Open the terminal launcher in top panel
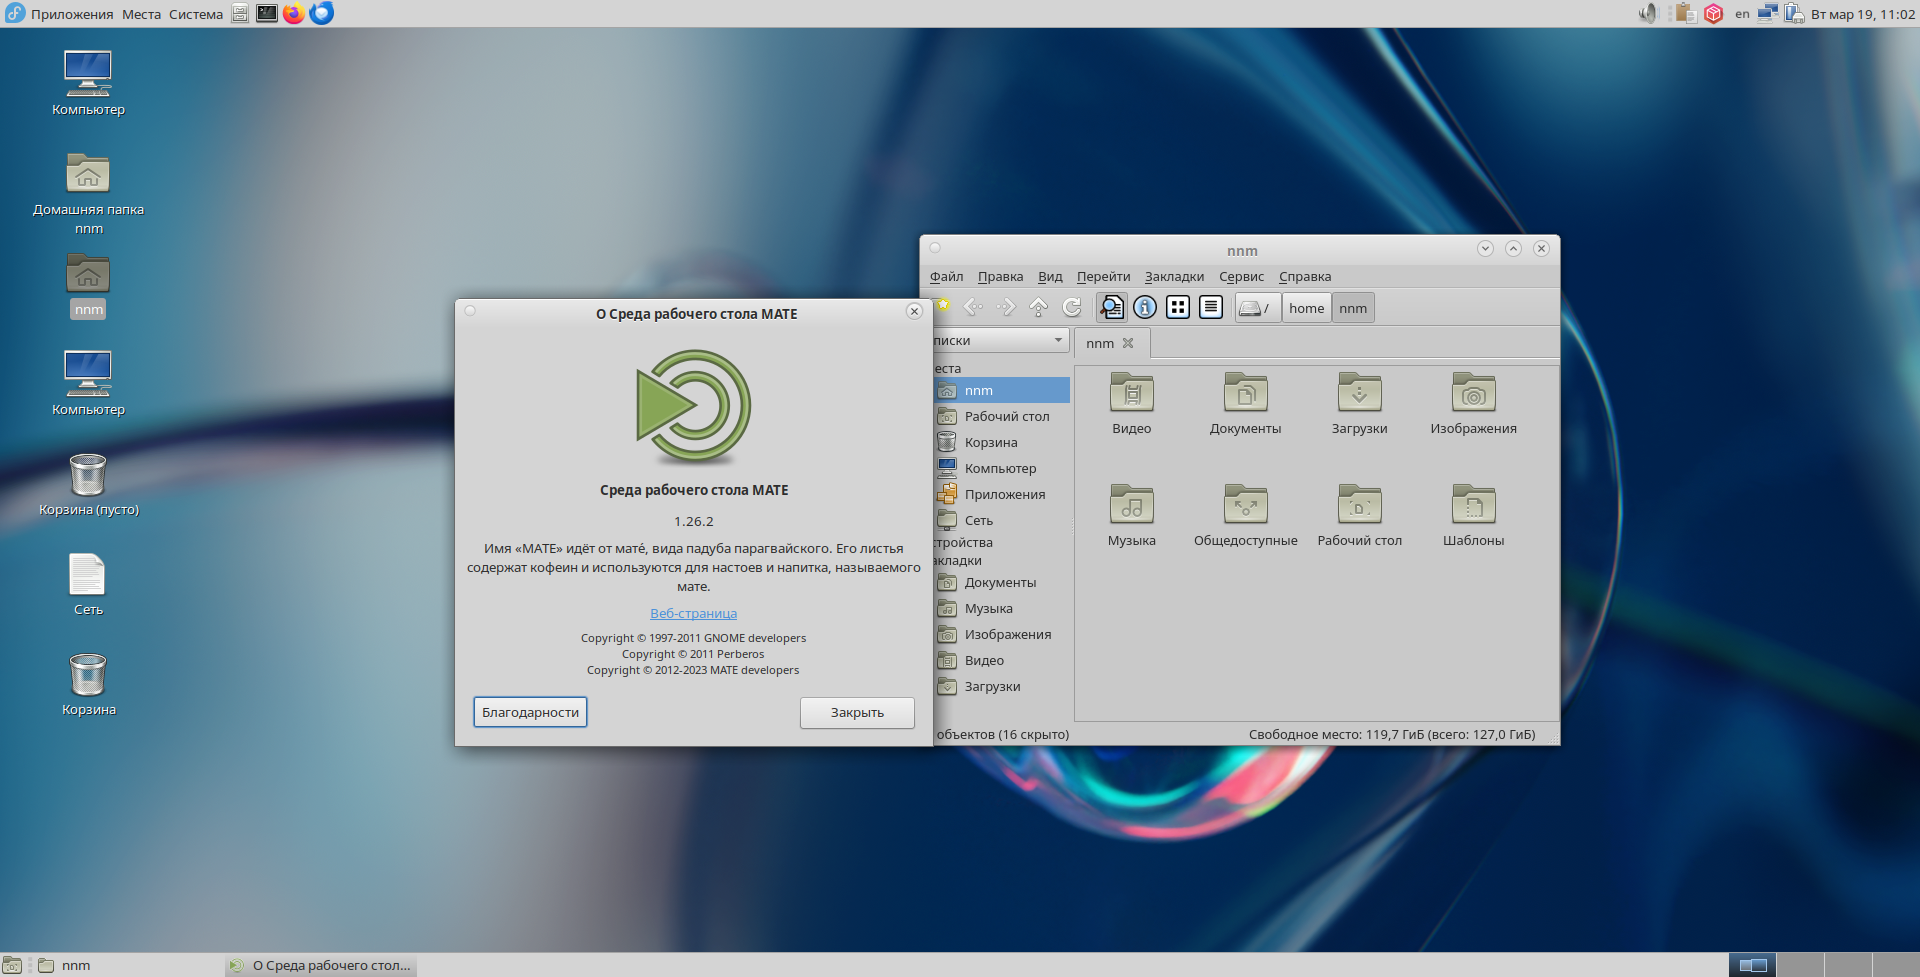The image size is (1920, 977). coord(266,13)
